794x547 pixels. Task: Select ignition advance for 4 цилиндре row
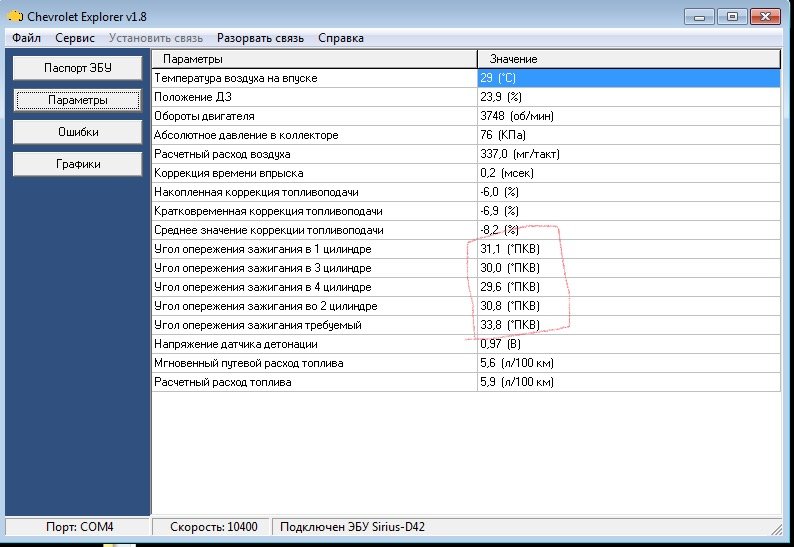click(x=466, y=287)
